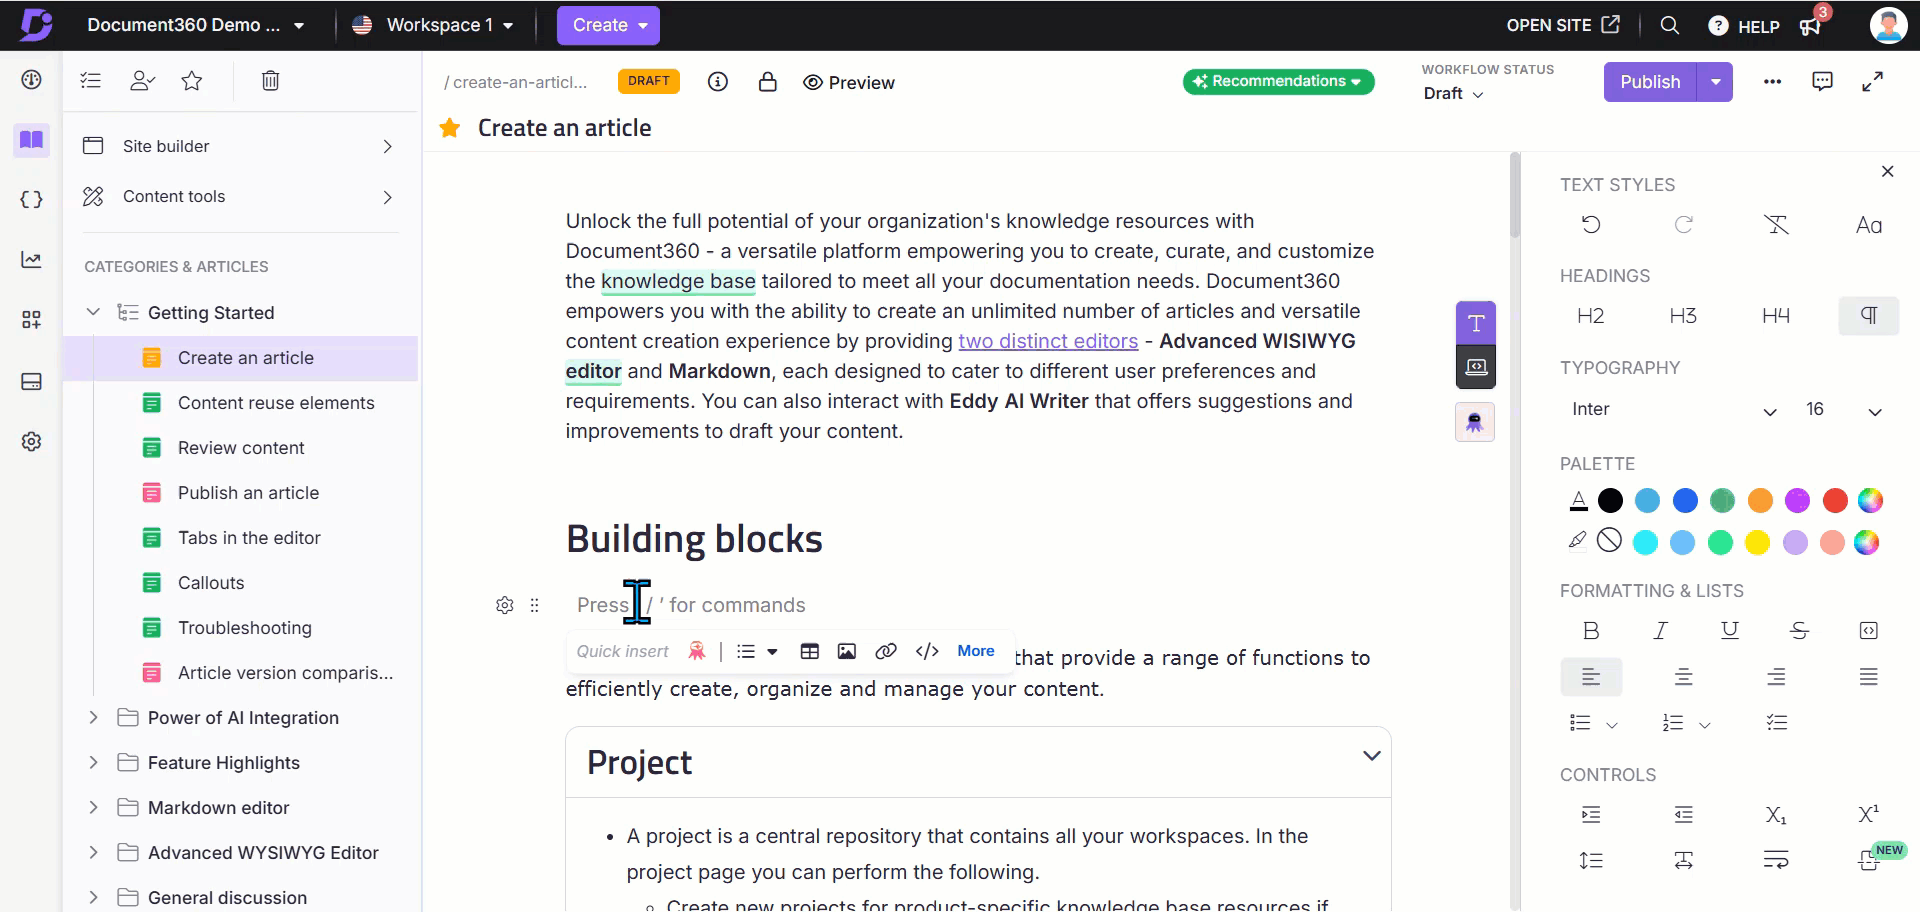Toggle the favorite star beside article title
Image resolution: width=1920 pixels, height=912 pixels.
click(450, 128)
